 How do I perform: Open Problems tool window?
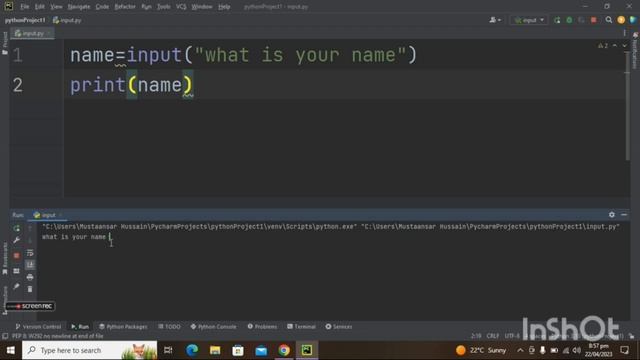pyautogui.click(x=262, y=327)
